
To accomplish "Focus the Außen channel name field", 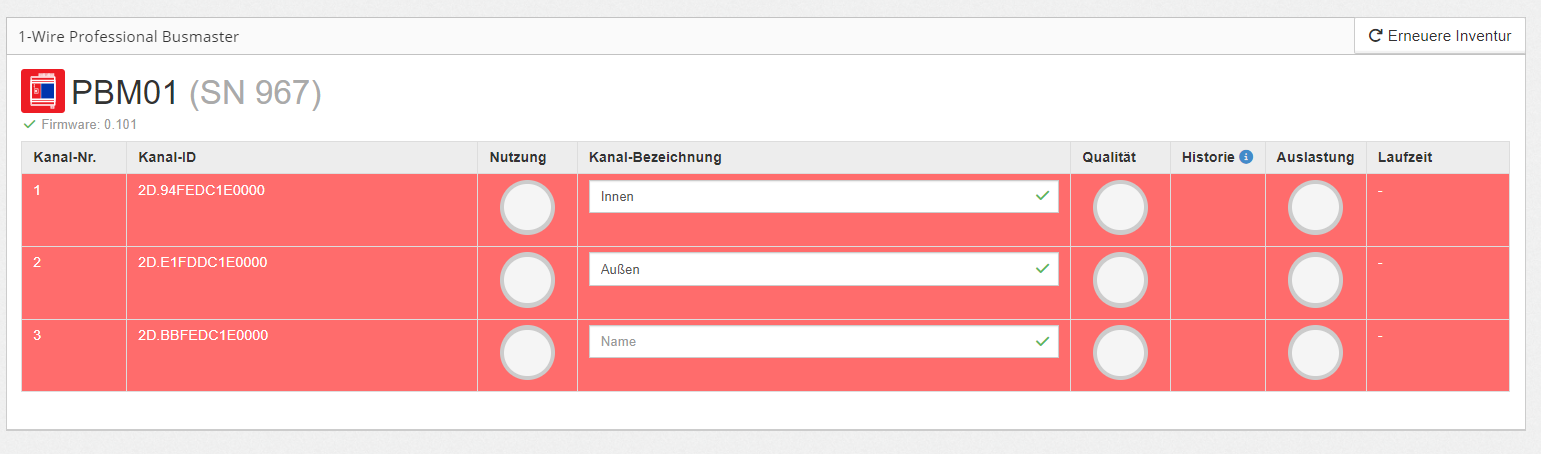I will pyautogui.click(x=823, y=269).
